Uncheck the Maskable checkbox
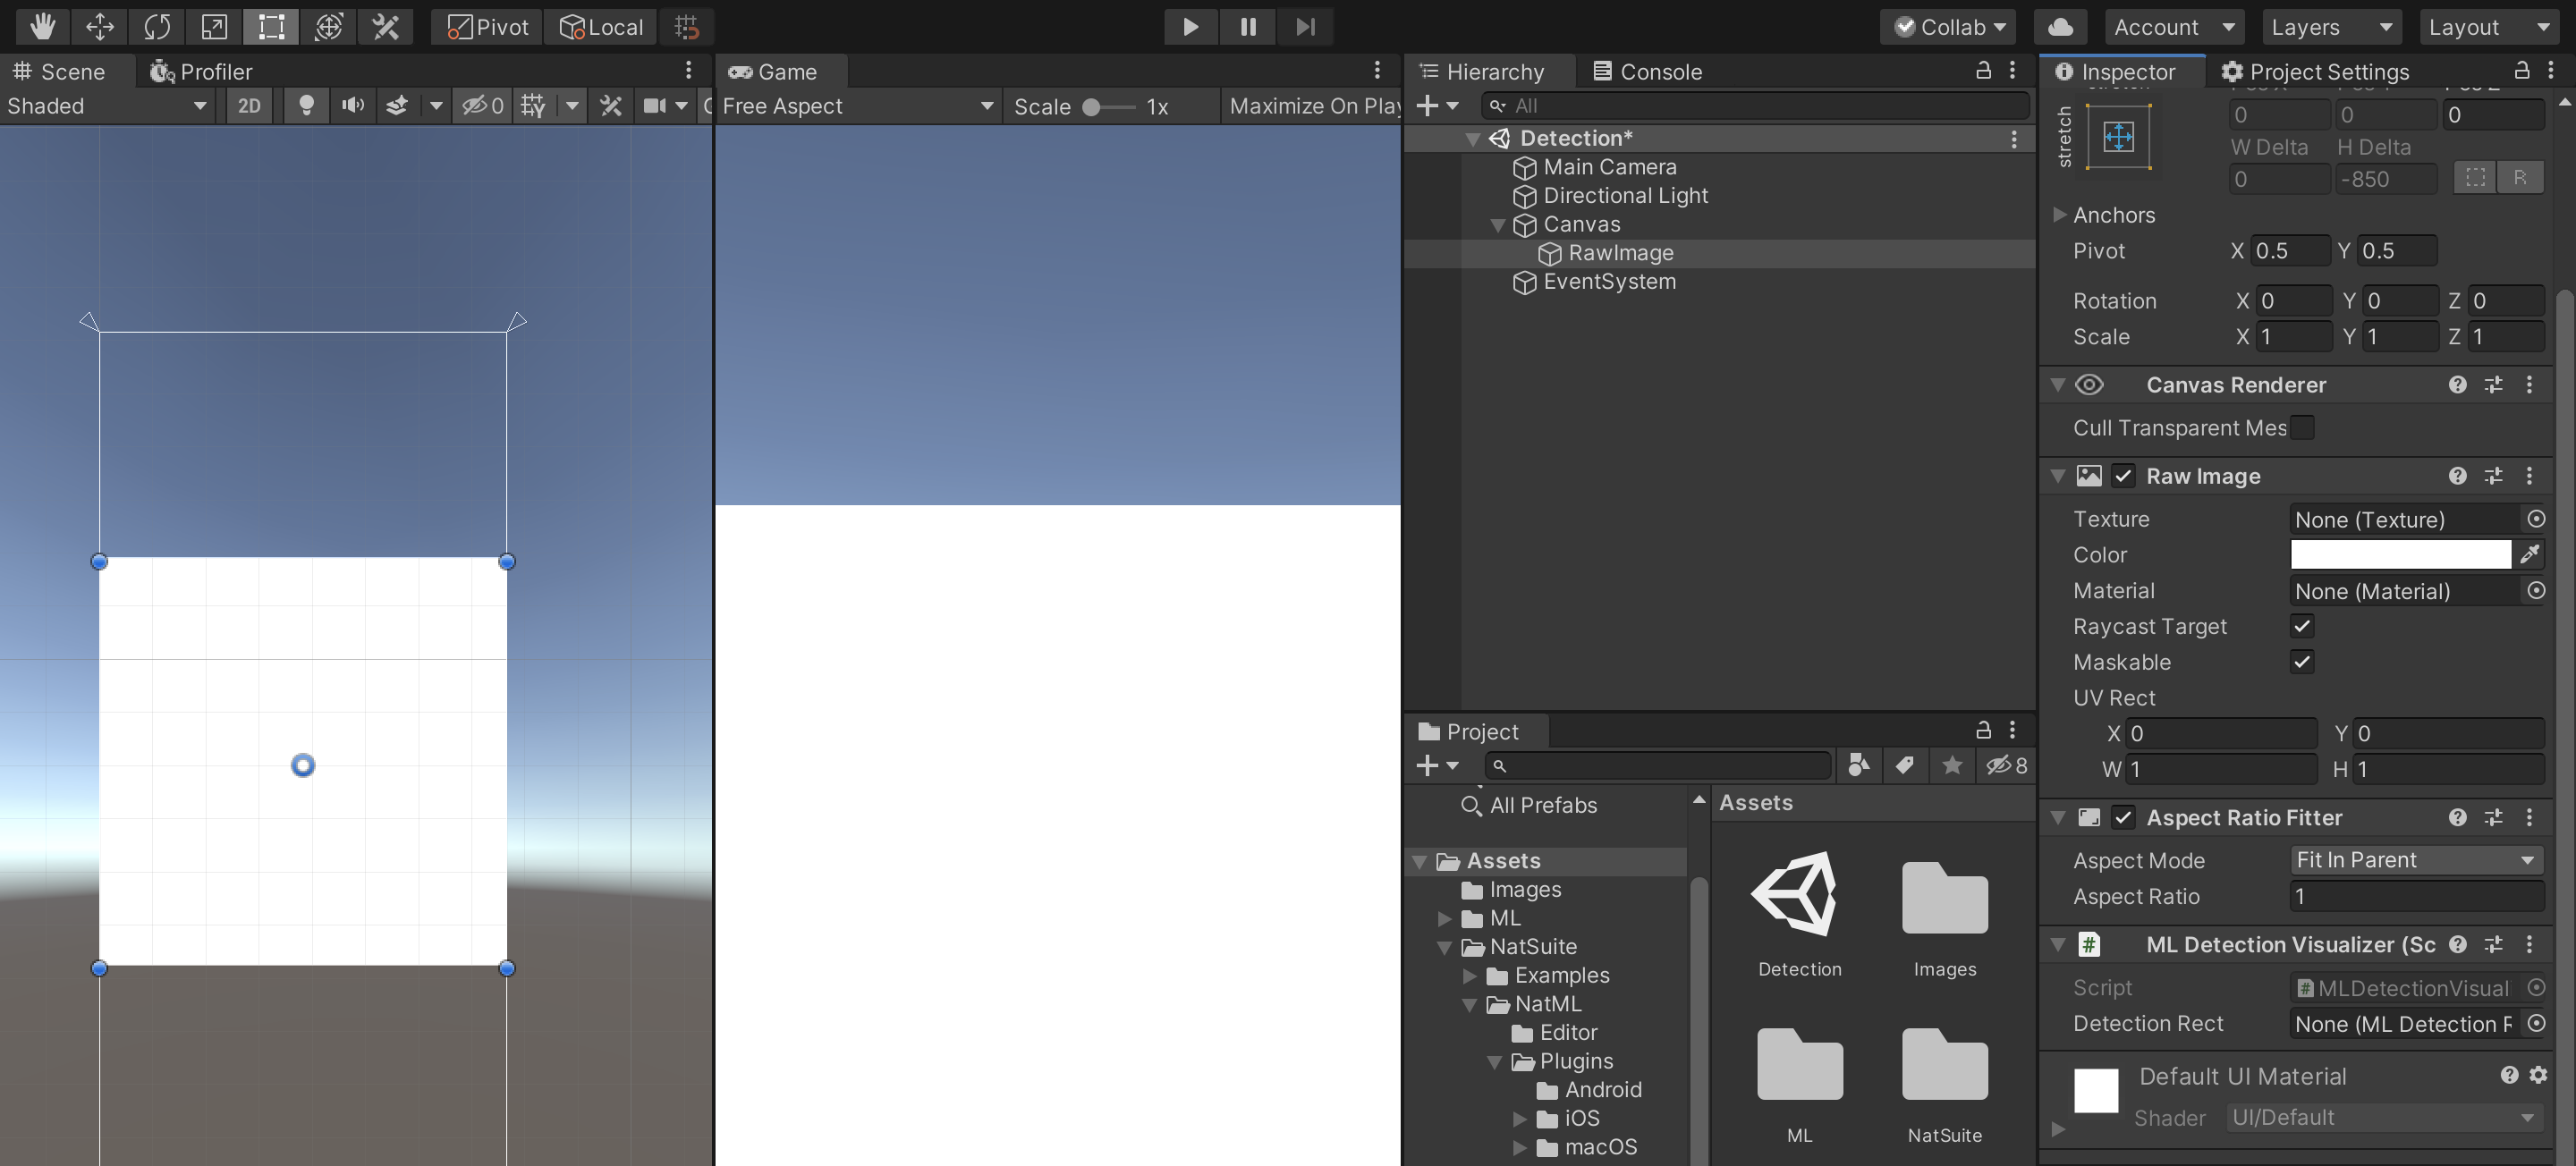This screenshot has width=2576, height=1166. 2302,662
